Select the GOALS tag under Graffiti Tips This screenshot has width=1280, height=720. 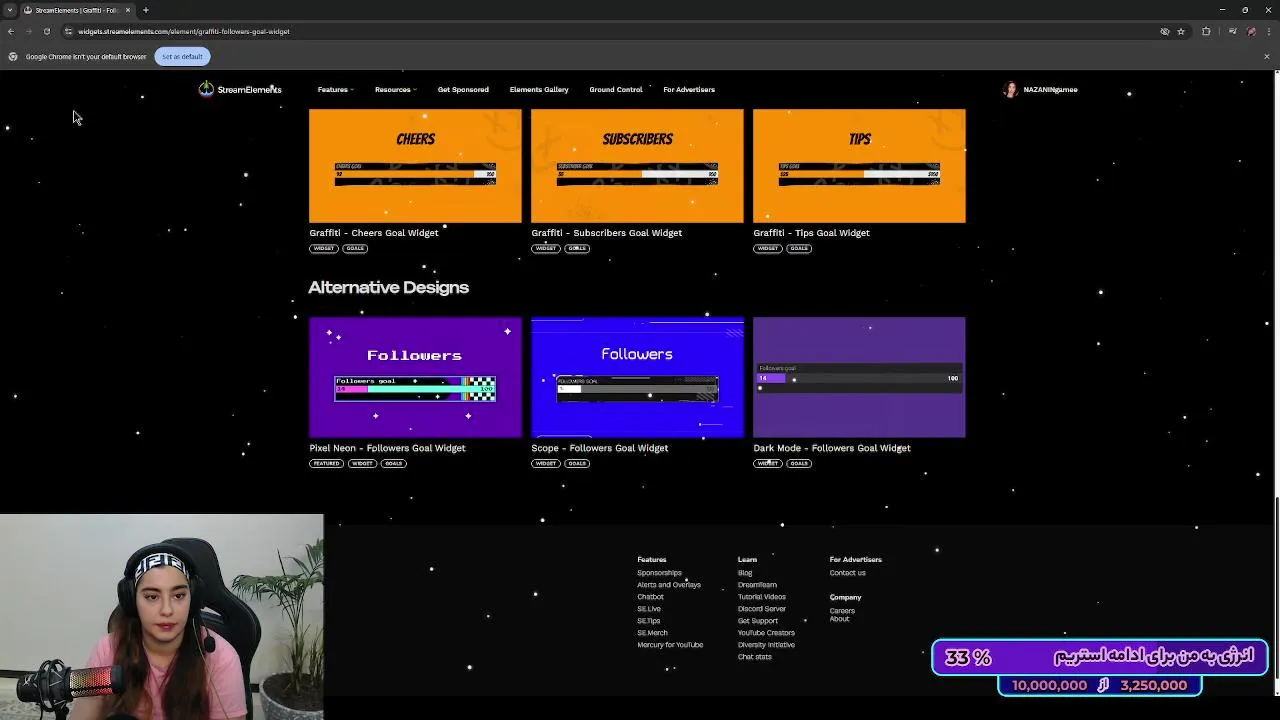tap(799, 248)
